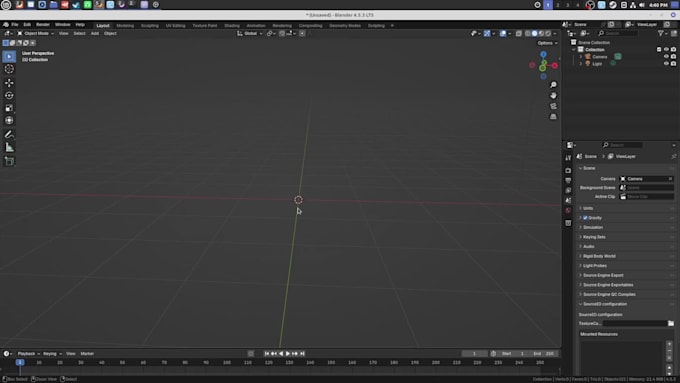Click the viewport zoom magnifier icon
This screenshot has width=680, height=383.
pos(553,85)
